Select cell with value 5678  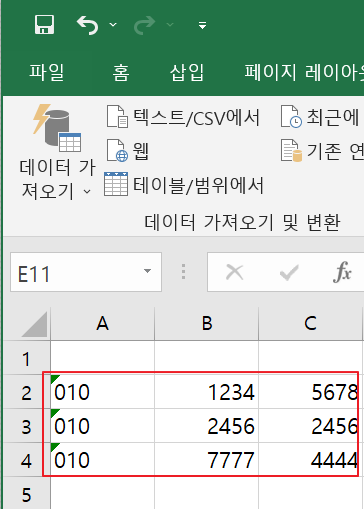click(310, 392)
